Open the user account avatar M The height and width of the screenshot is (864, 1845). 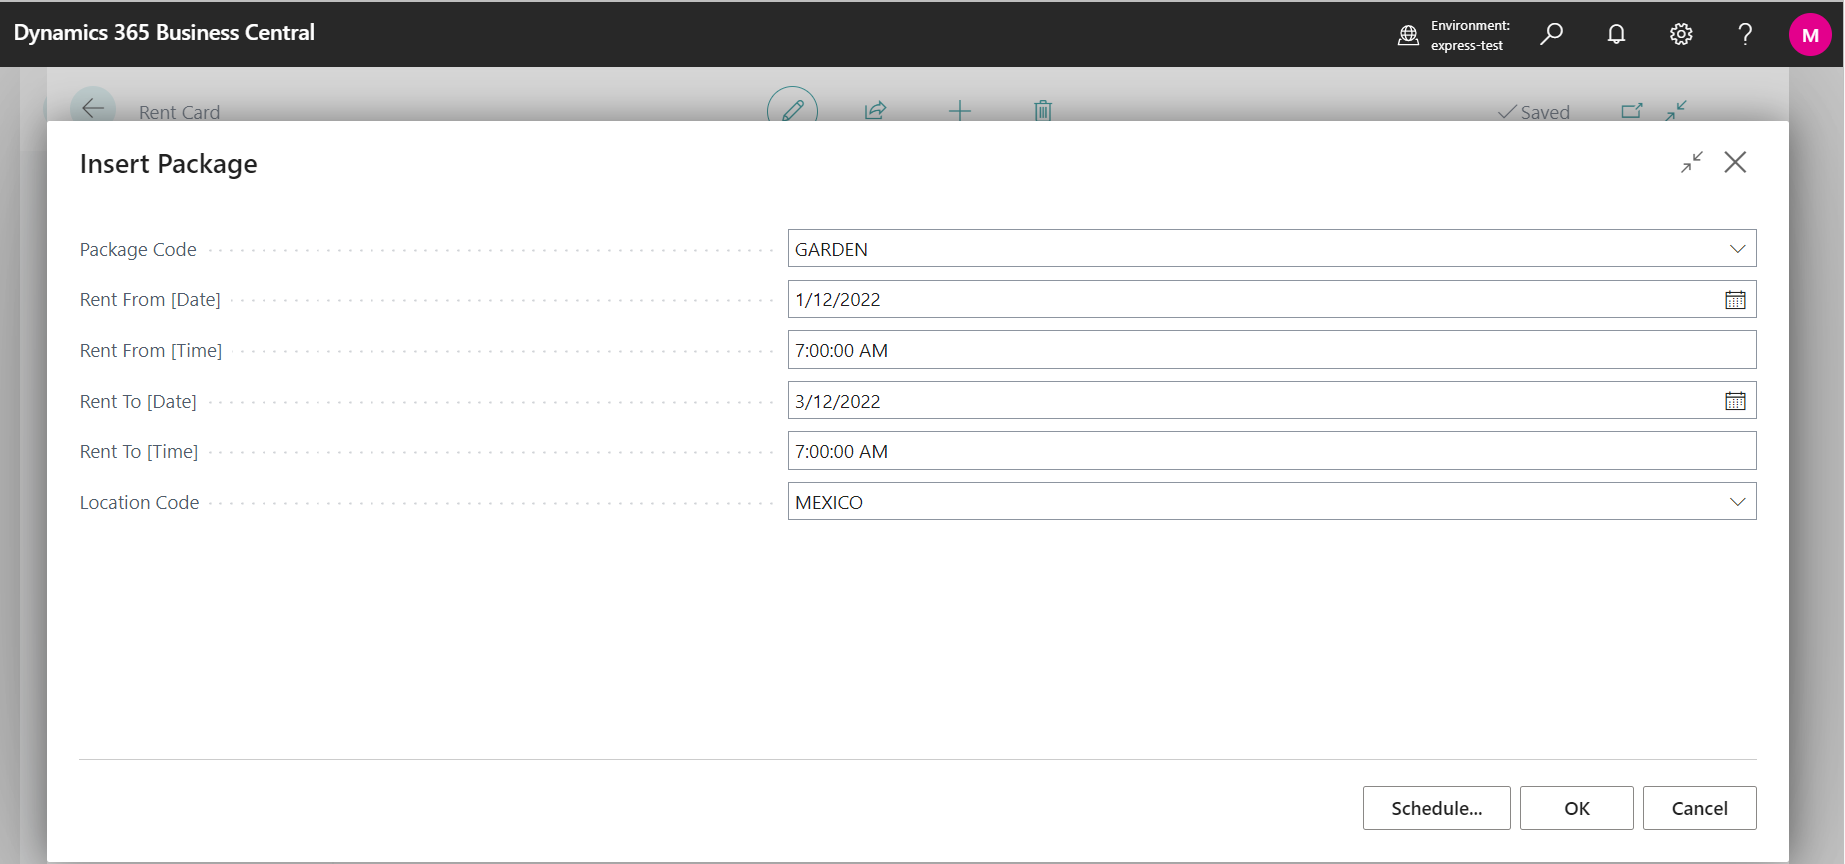[1809, 35]
